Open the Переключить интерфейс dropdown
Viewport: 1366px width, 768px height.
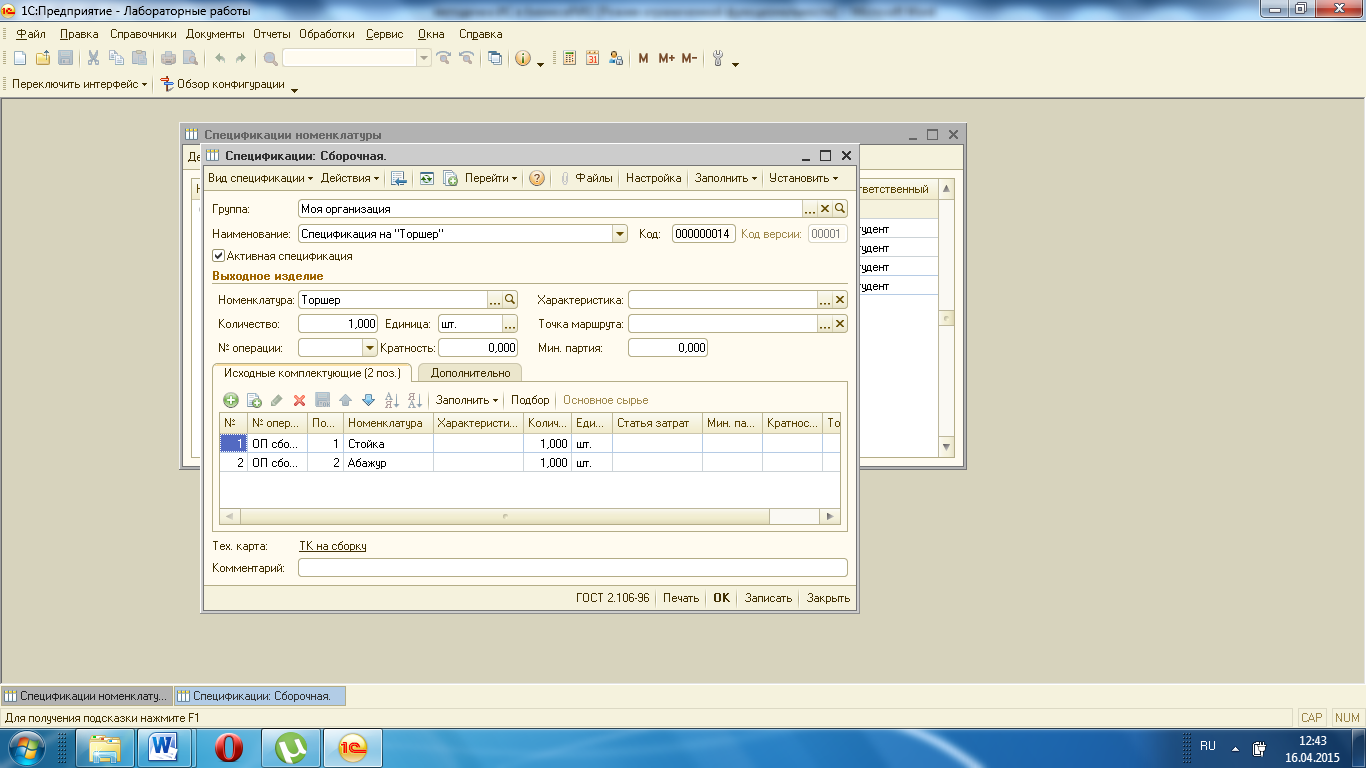79,84
